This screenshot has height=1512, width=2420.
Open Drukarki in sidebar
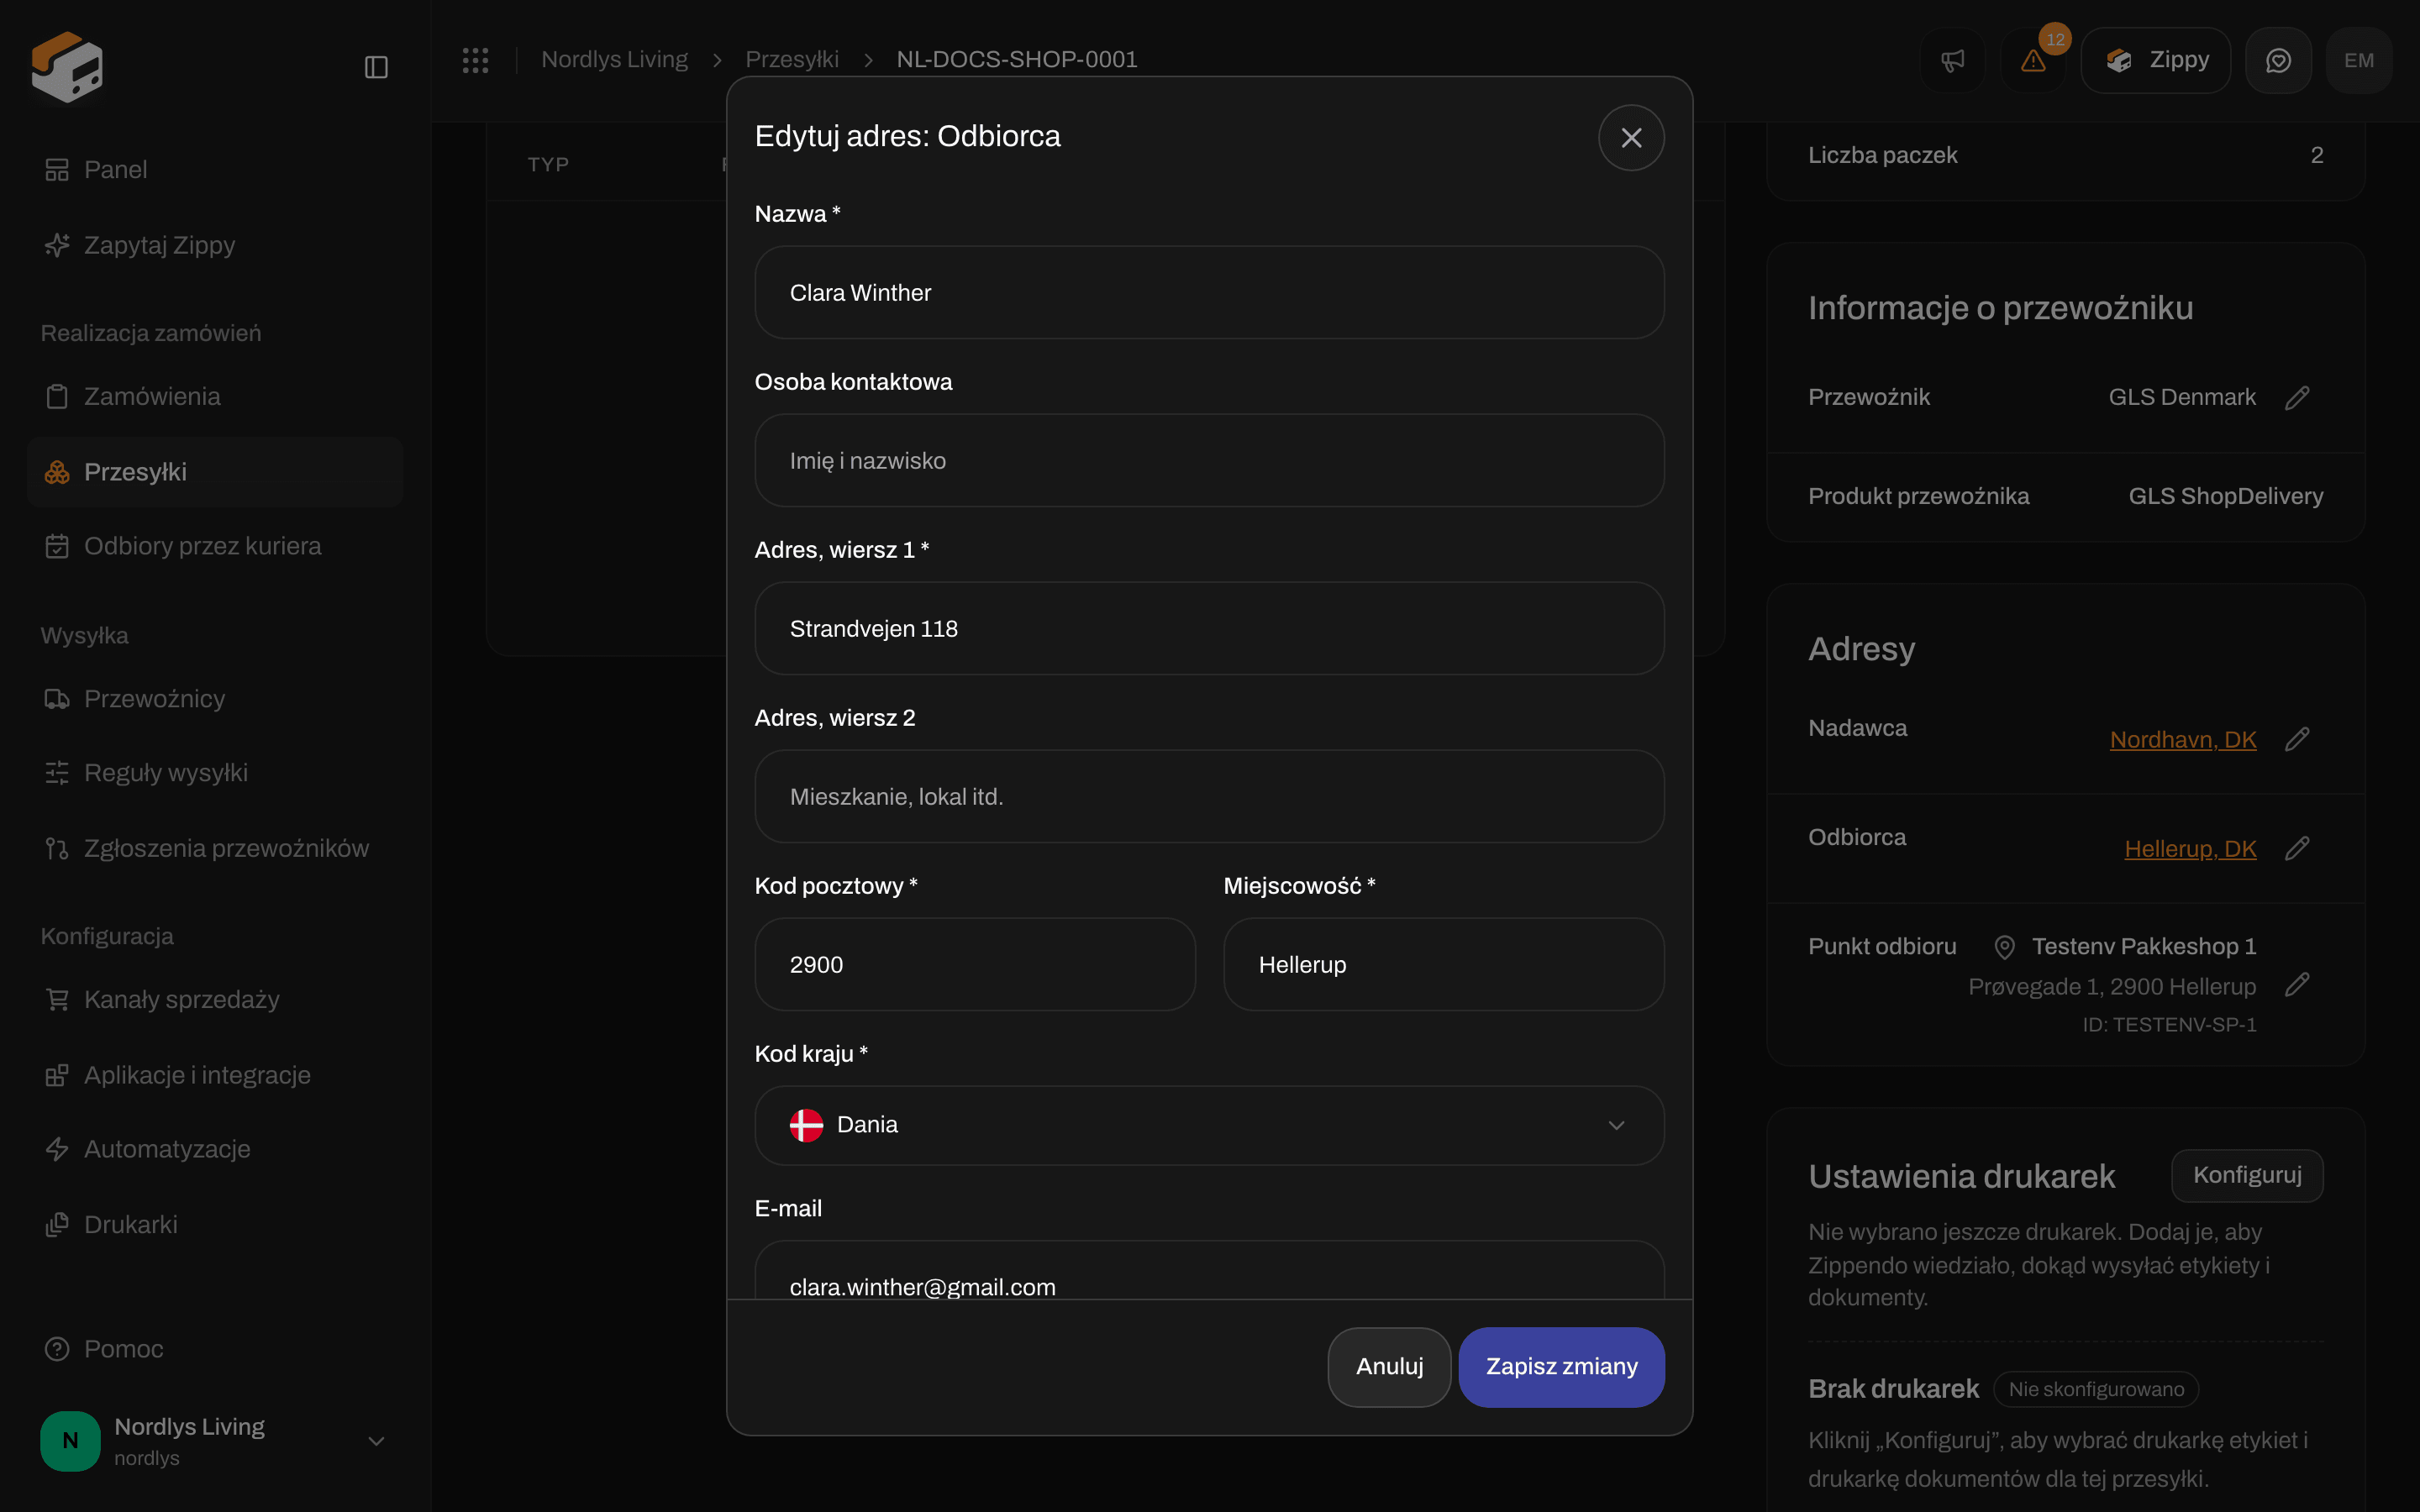pos(214,1225)
